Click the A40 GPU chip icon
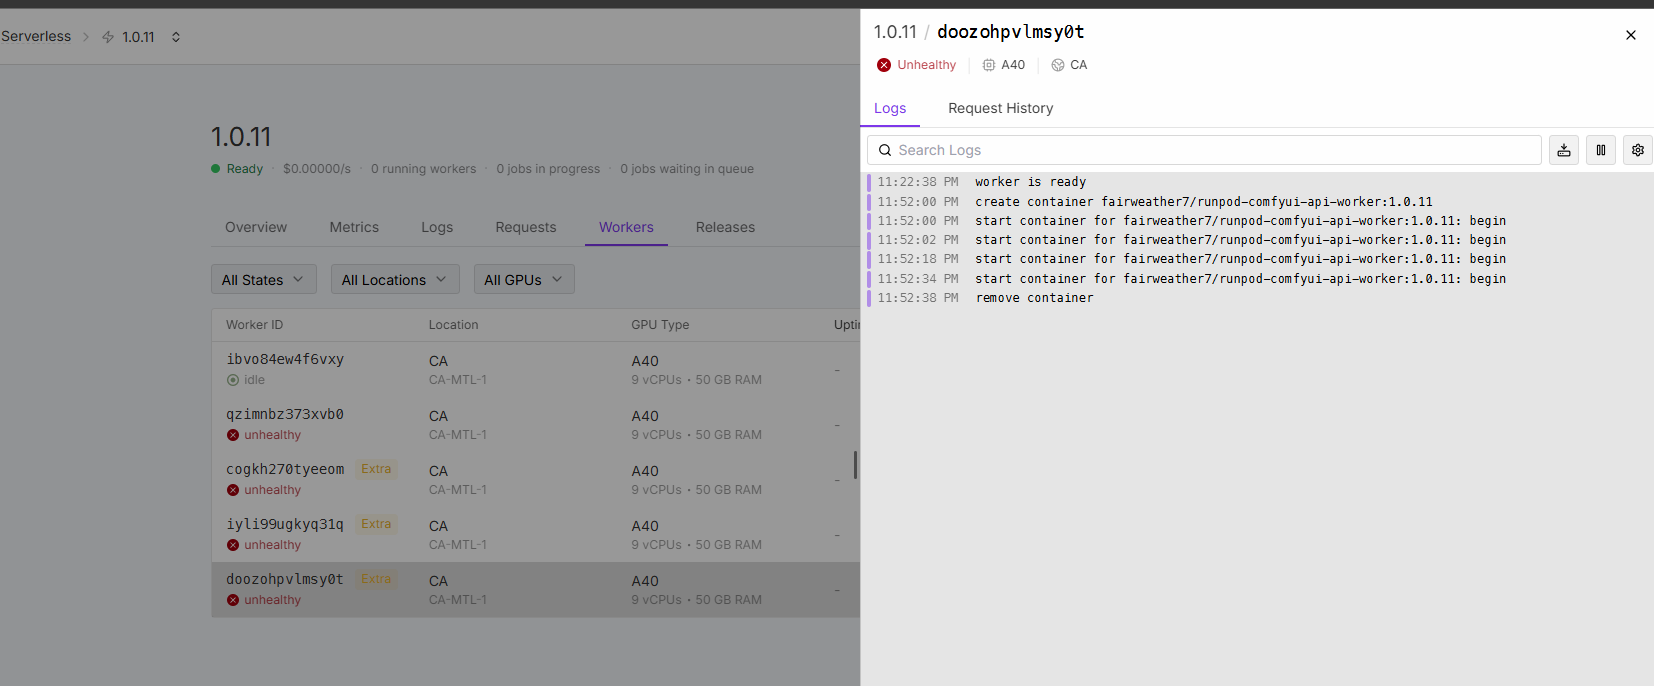 989,65
